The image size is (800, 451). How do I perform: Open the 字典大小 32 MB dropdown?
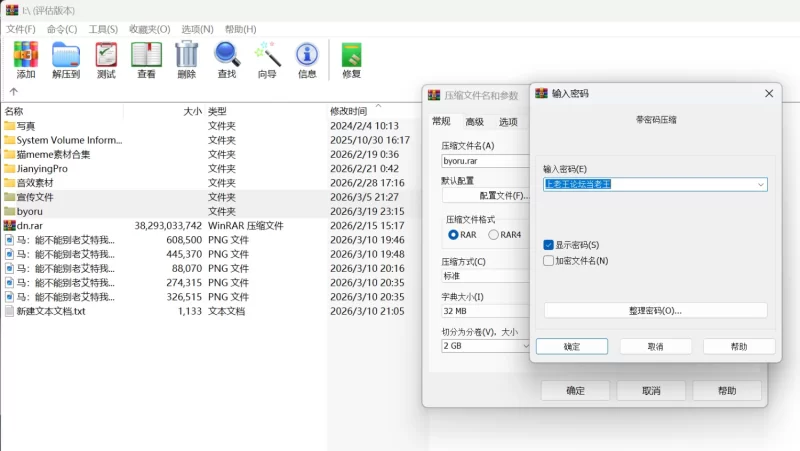coord(485,311)
